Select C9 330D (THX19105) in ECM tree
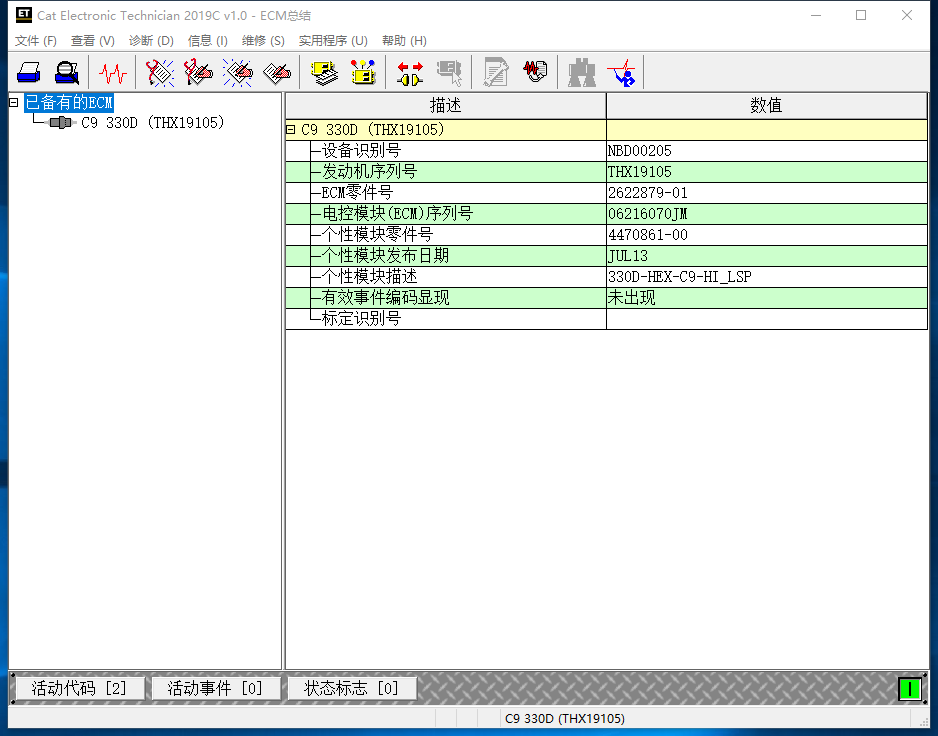Viewport: 938px width, 736px height. pyautogui.click(x=153, y=123)
